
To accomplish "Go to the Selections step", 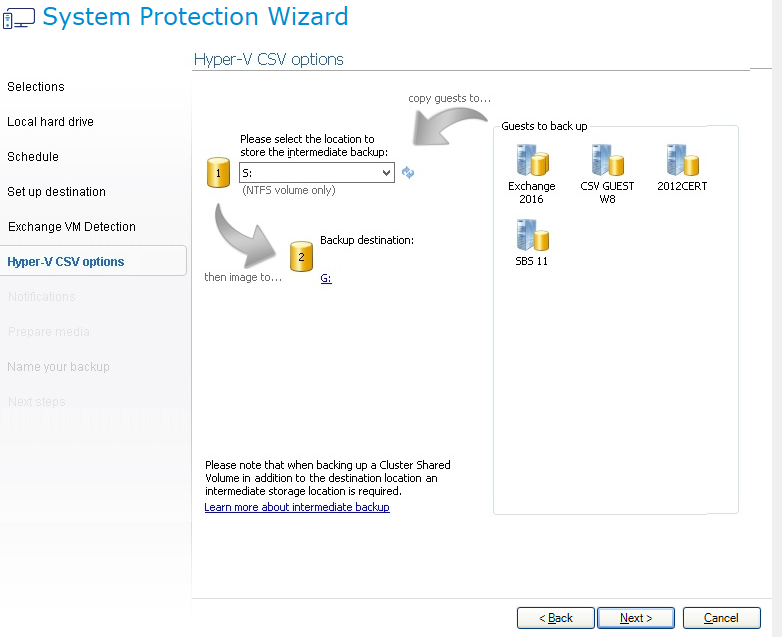I will pyautogui.click(x=36, y=87).
